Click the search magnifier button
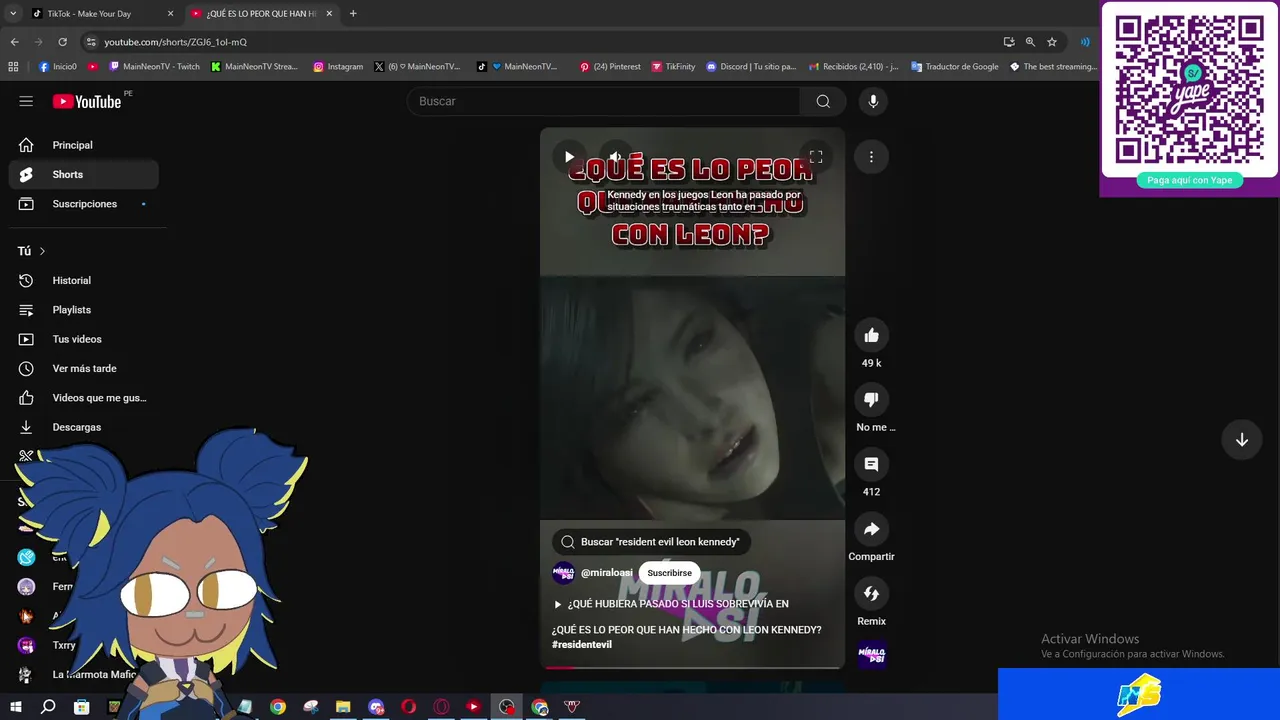1280x720 pixels. pyautogui.click(x=823, y=101)
